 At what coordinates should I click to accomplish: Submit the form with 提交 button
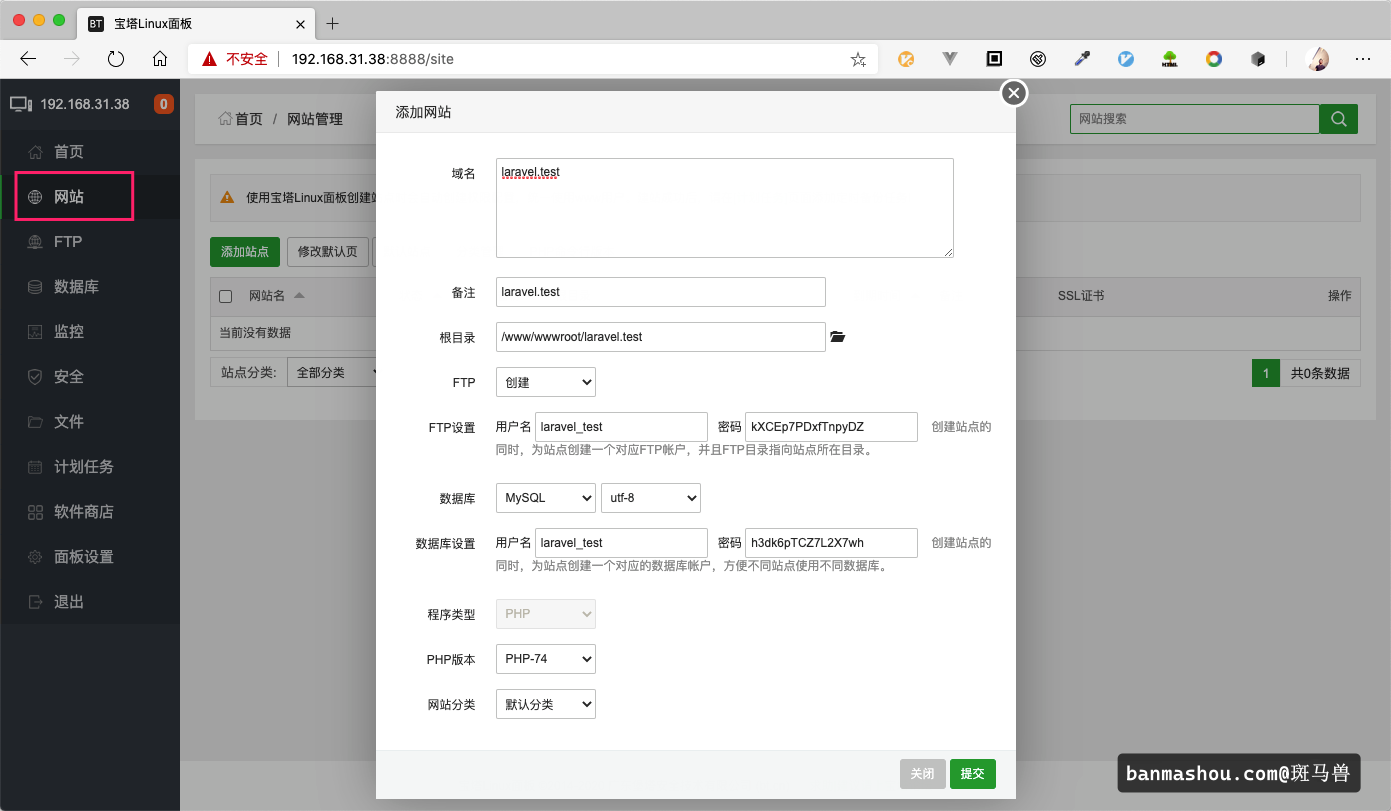973,774
